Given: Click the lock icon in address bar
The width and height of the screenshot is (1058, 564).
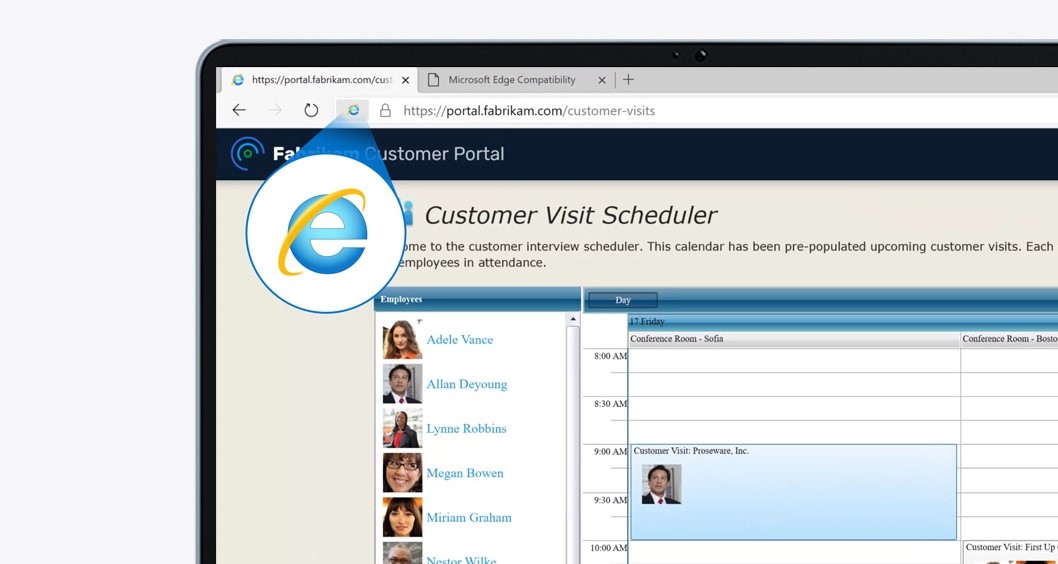Looking at the screenshot, I should [385, 111].
